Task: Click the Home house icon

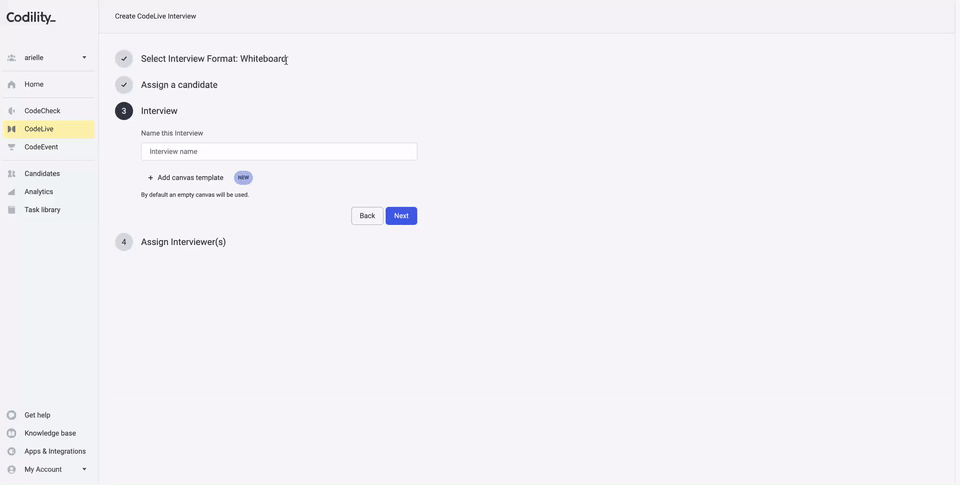Action: coord(12,85)
